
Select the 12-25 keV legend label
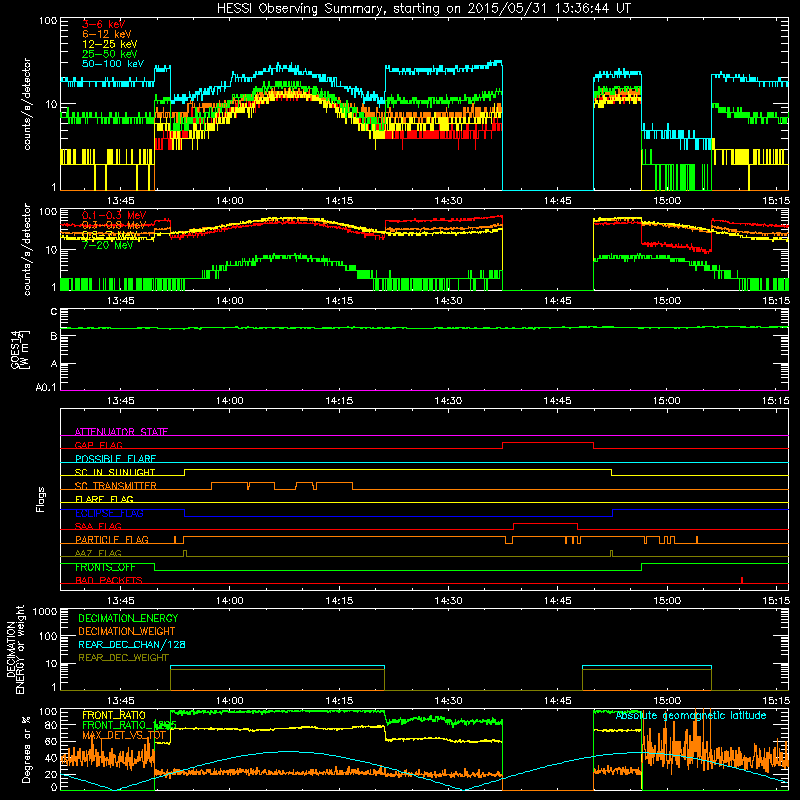tap(110, 44)
